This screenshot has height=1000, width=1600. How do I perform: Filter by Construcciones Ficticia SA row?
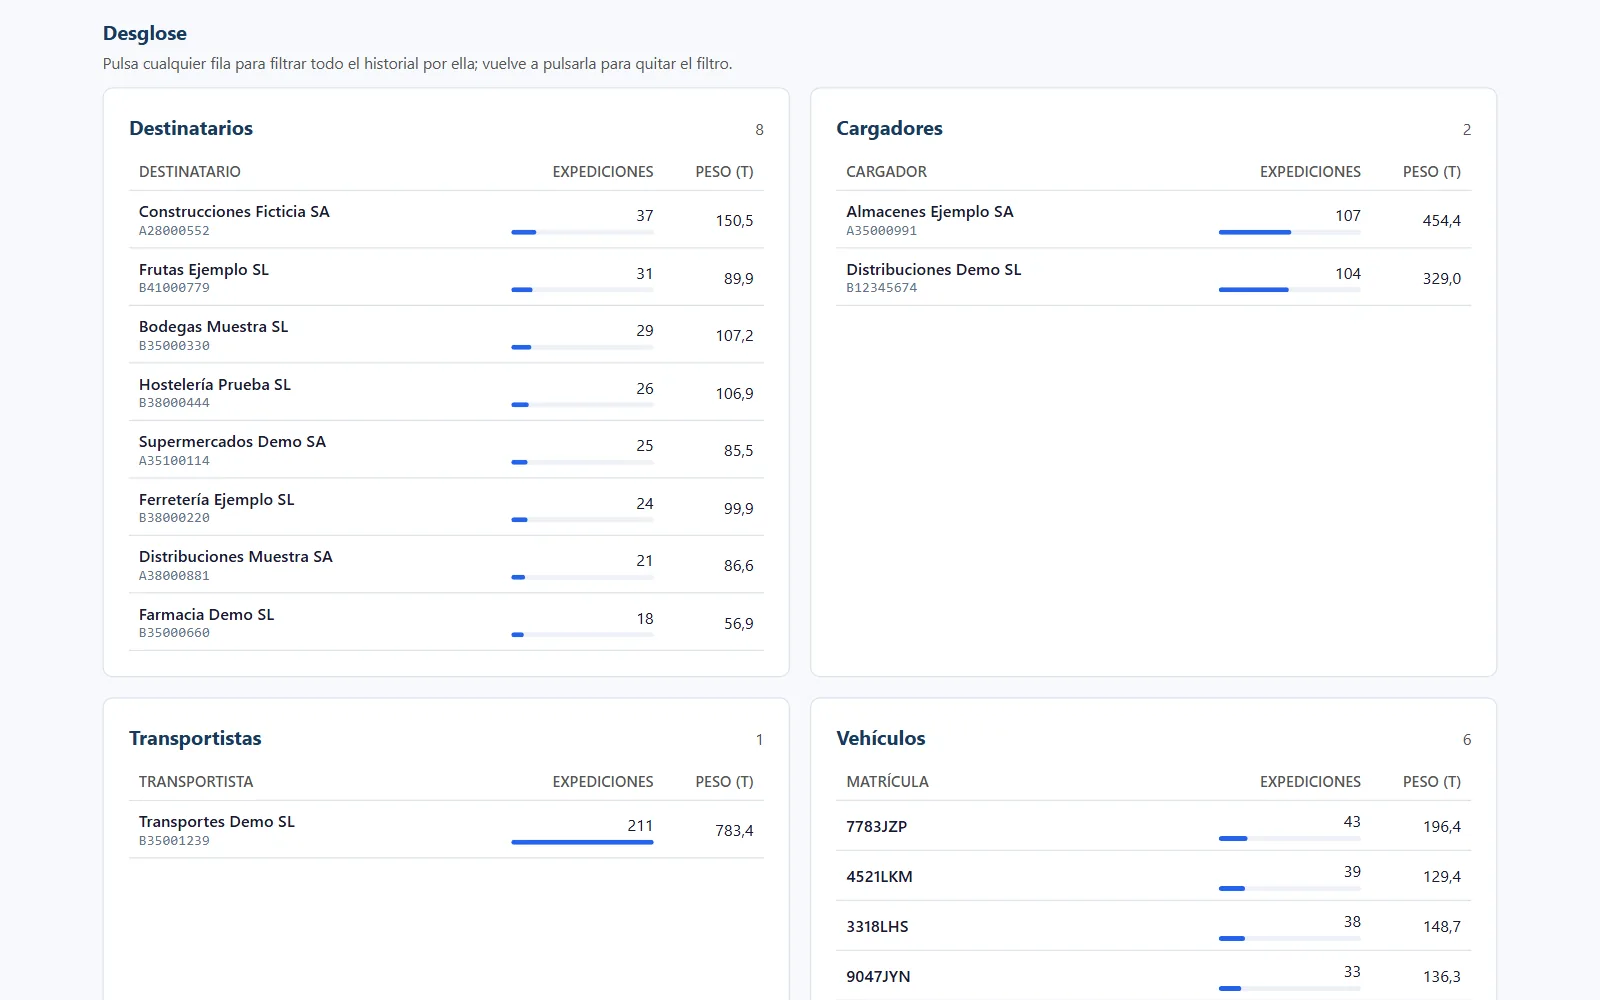point(446,220)
